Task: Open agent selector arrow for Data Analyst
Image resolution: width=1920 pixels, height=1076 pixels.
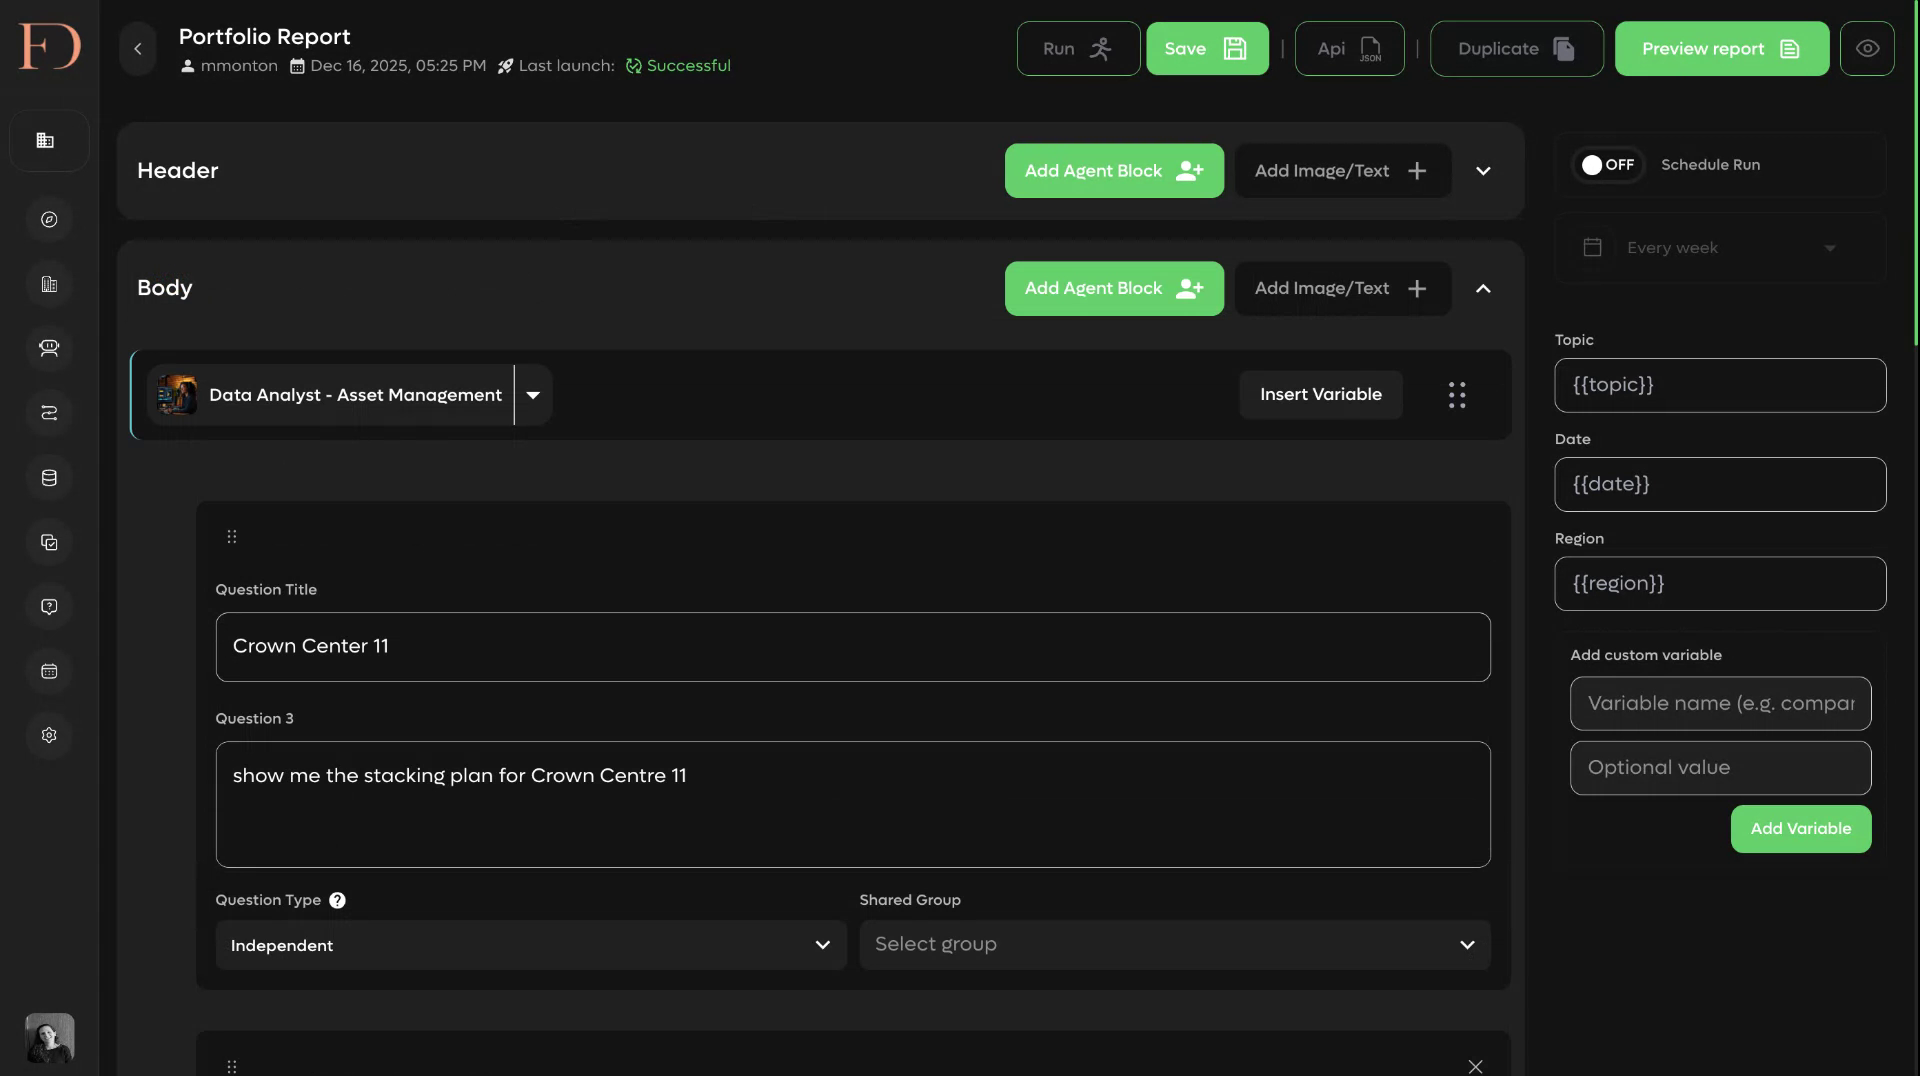Action: (x=533, y=396)
